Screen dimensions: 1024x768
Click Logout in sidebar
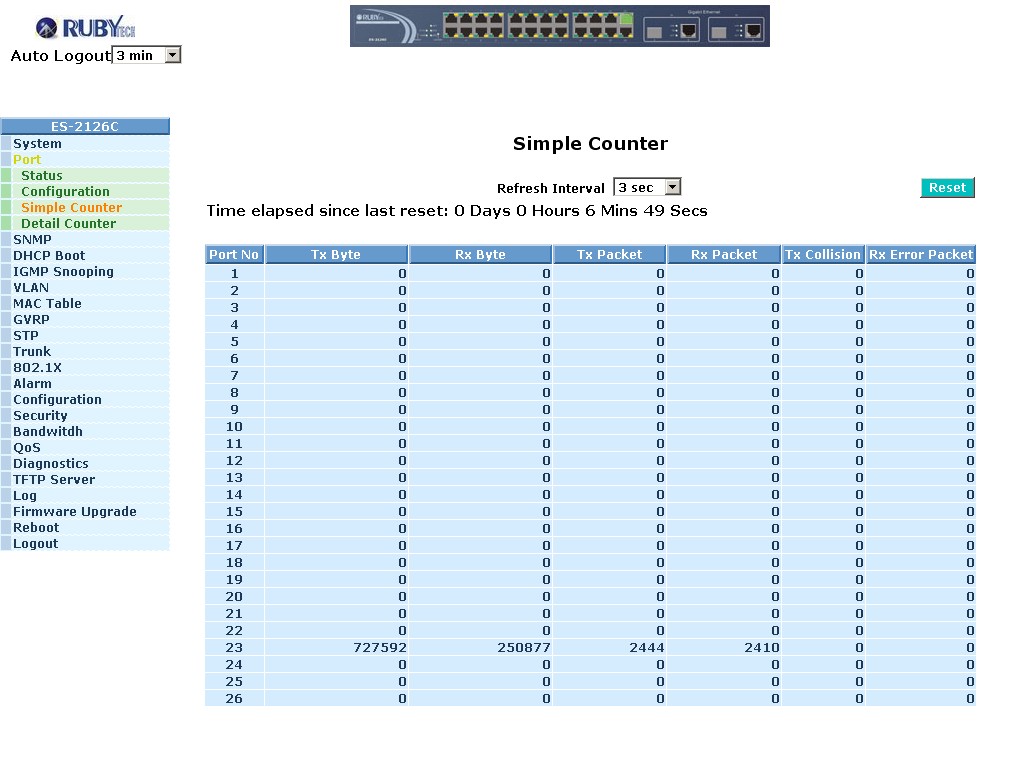pyautogui.click(x=35, y=543)
